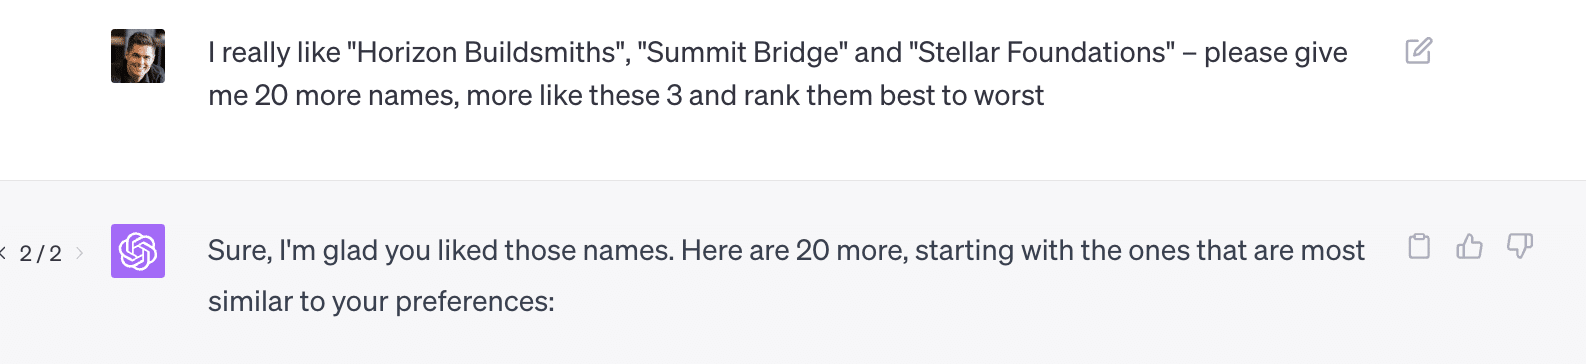Give the response a thumbs up
The image size is (1586, 364).
pos(1469,246)
